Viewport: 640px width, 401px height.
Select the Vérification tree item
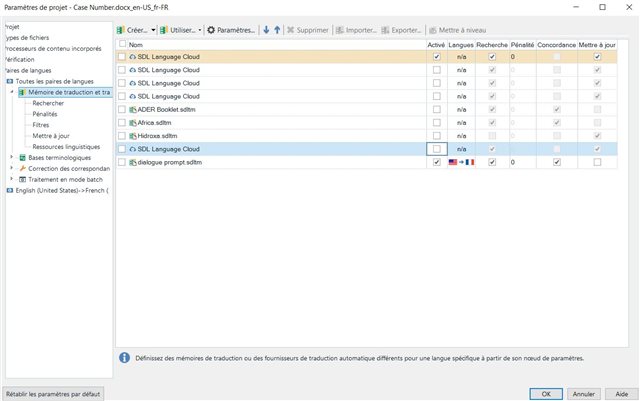(20, 60)
